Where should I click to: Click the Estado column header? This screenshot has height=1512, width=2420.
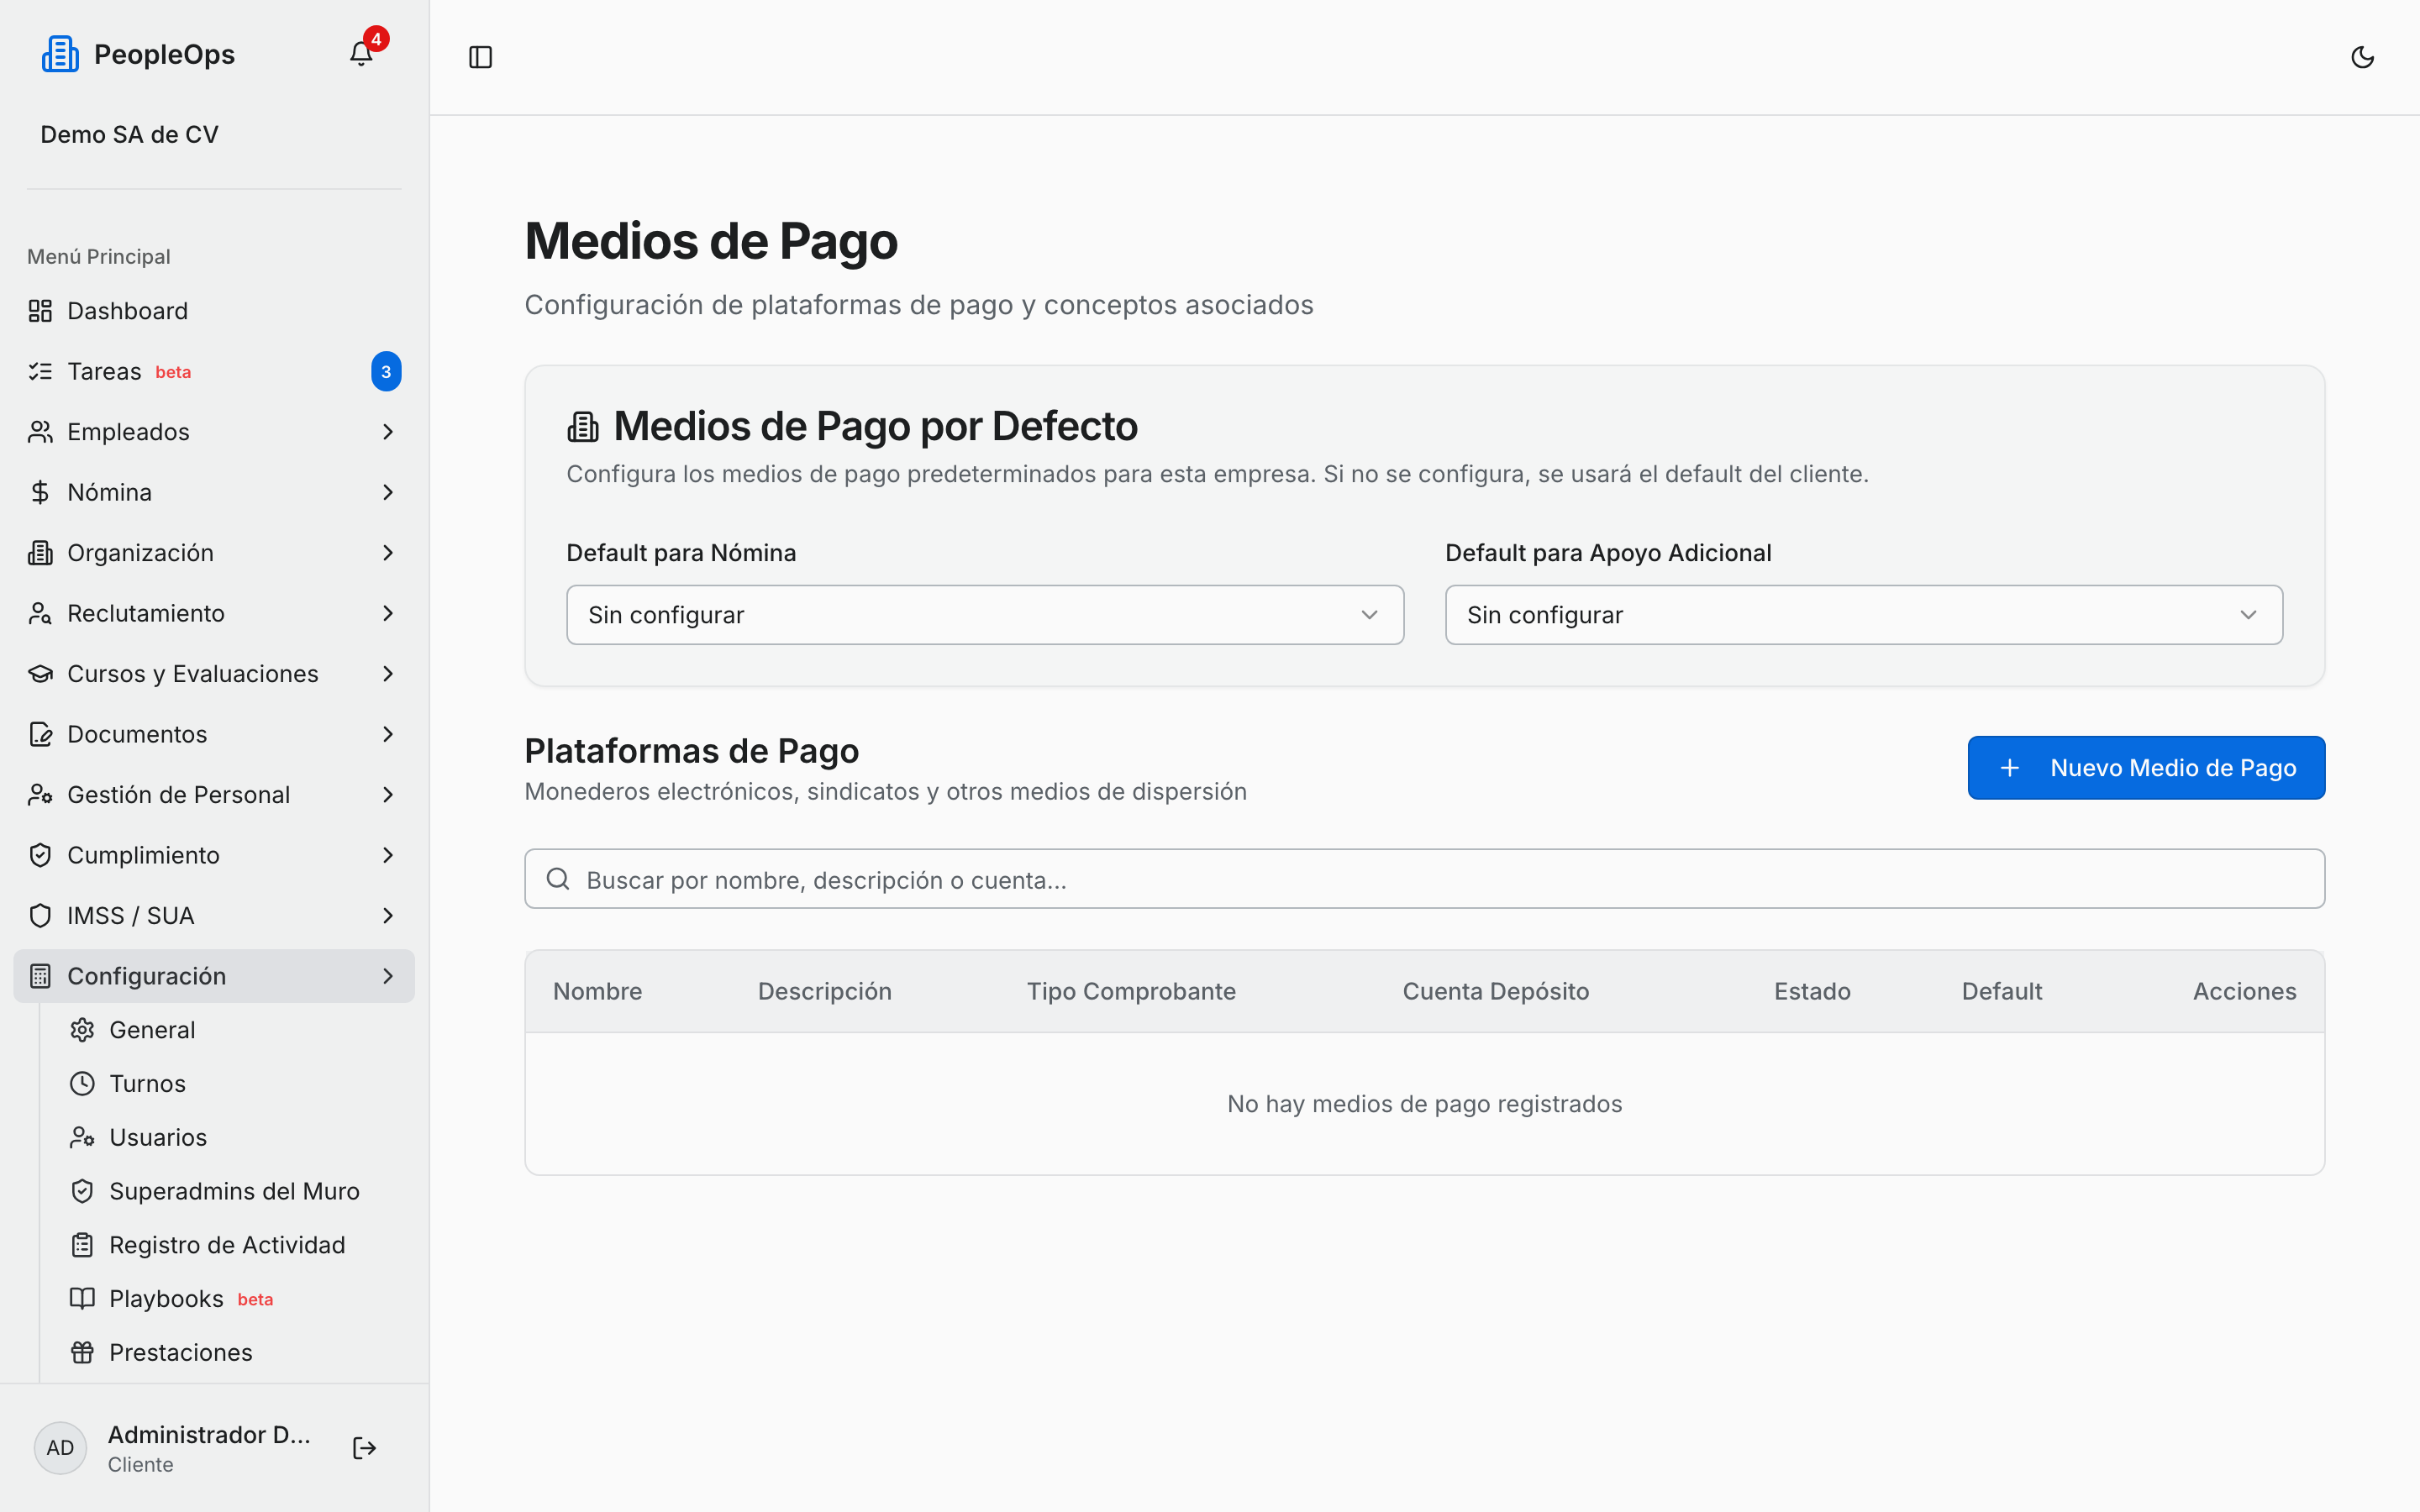pyautogui.click(x=1812, y=991)
